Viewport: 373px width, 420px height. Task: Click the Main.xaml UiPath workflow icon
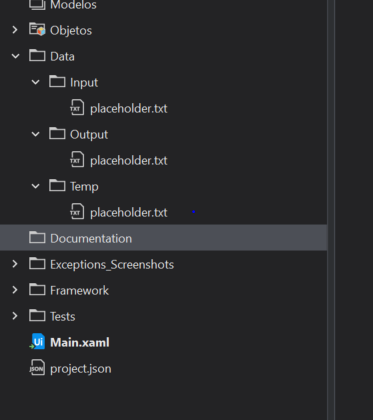coord(37,342)
